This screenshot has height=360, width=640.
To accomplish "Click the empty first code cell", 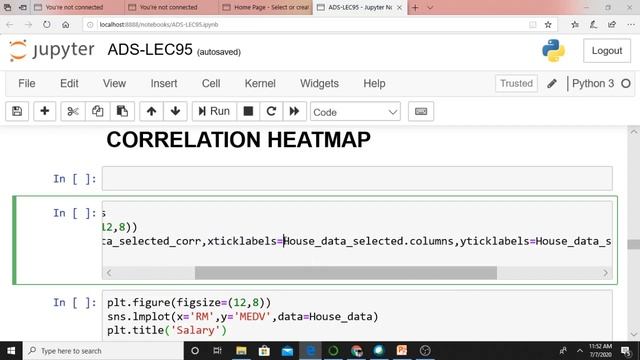I will click(x=357, y=178).
